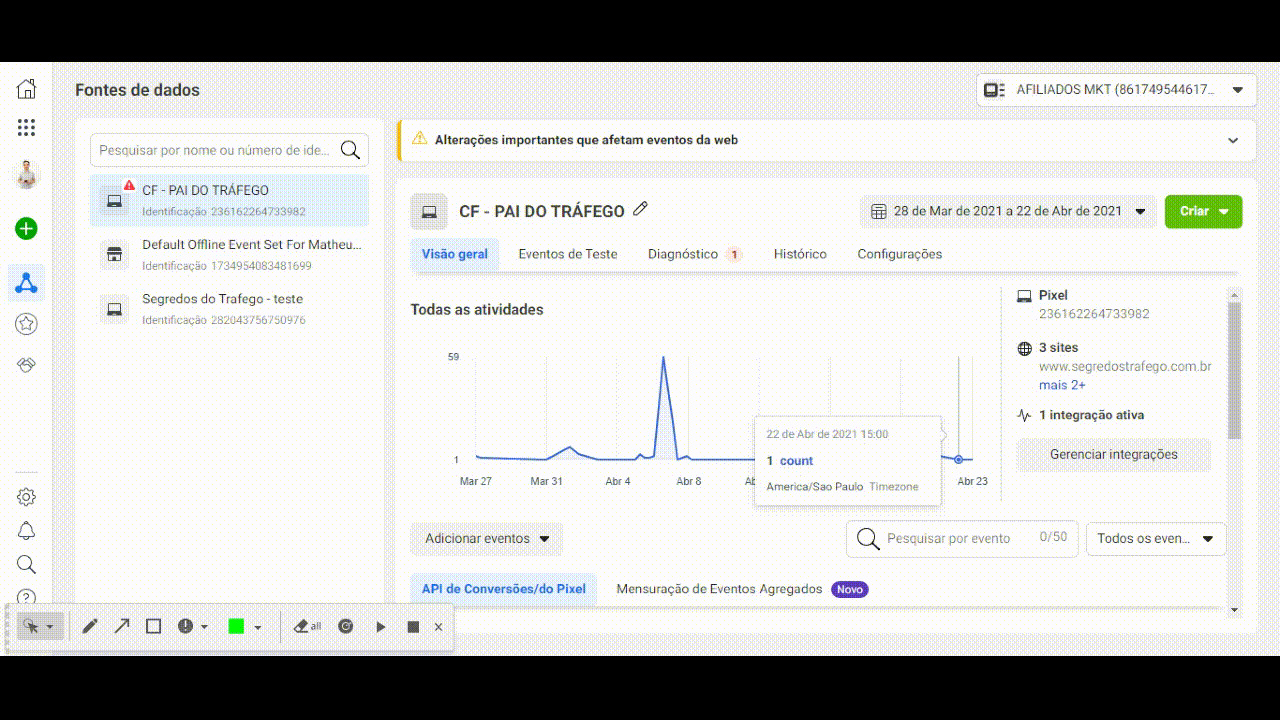Switch to Visão geral tab
1280x720 pixels.
[x=455, y=254]
